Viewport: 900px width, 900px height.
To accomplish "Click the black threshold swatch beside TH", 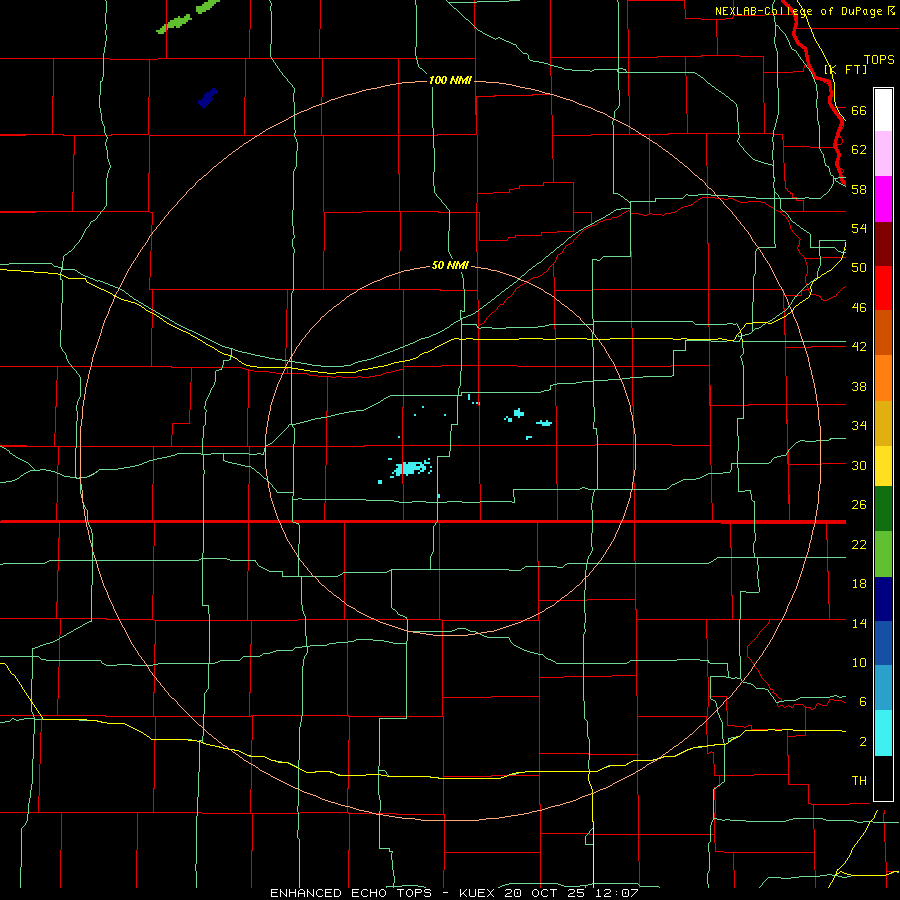I will (883, 778).
